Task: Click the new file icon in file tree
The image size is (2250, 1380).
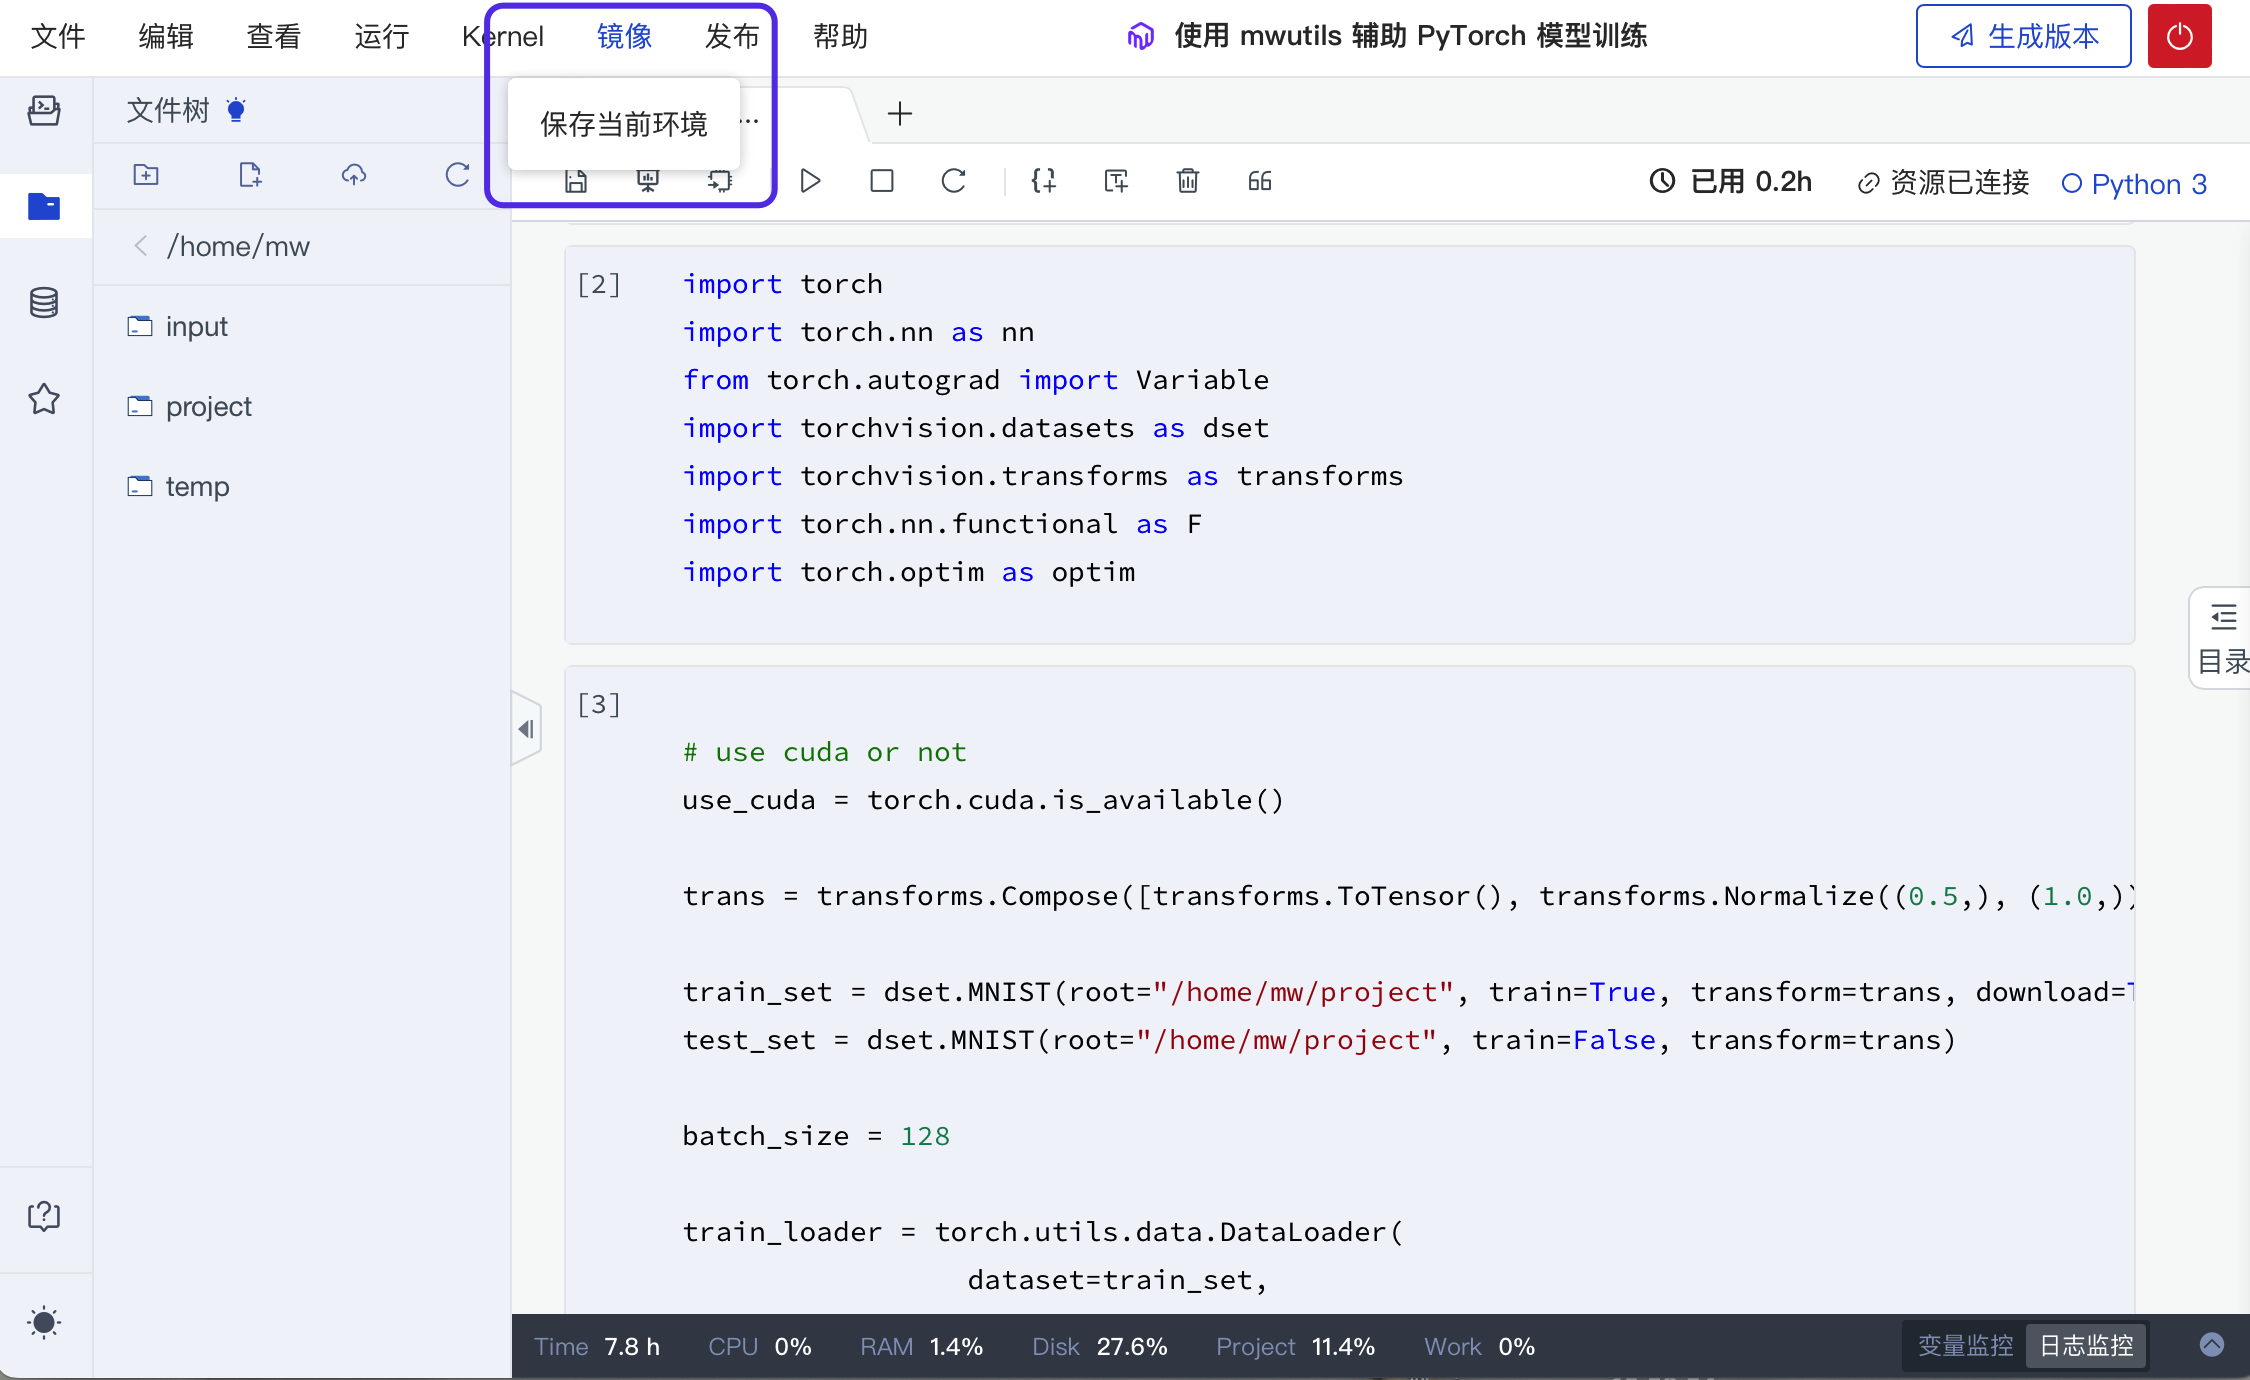Action: 250,176
